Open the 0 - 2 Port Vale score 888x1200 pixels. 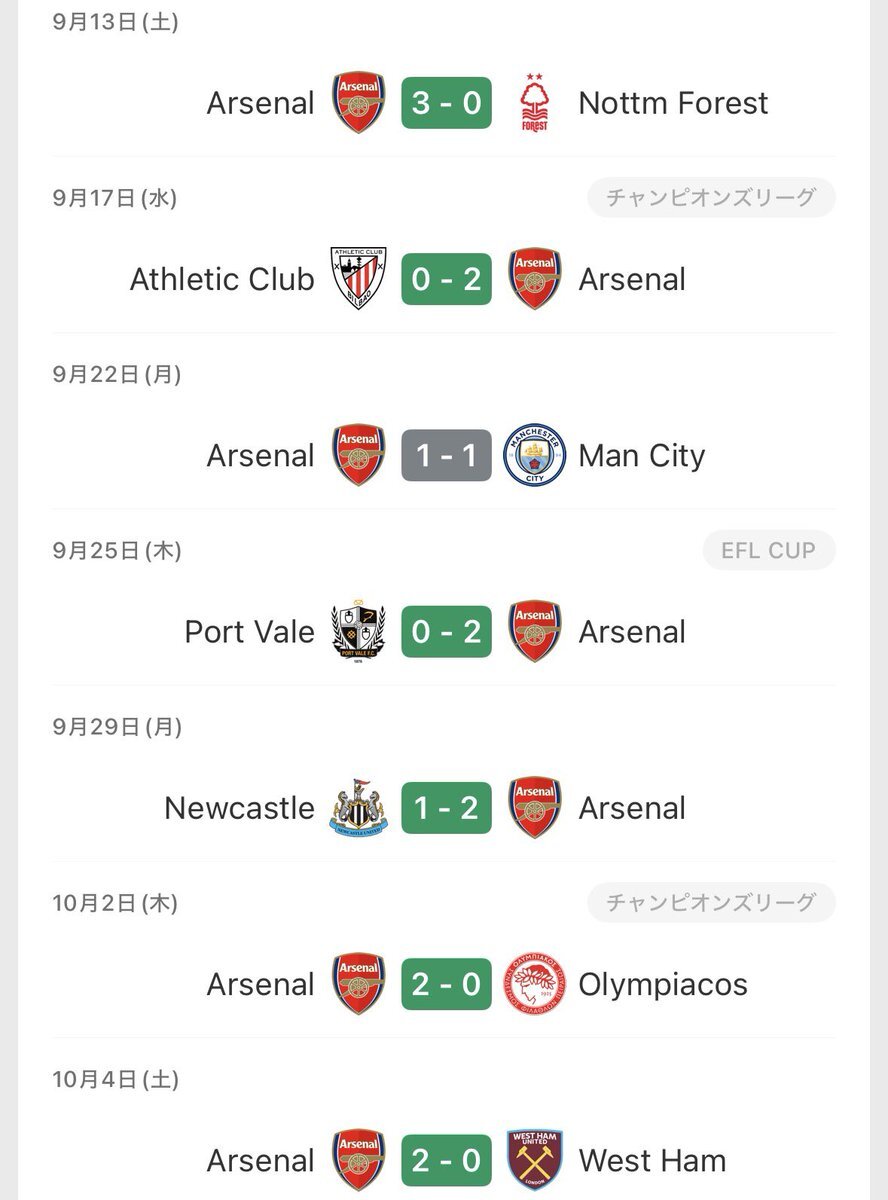point(446,632)
